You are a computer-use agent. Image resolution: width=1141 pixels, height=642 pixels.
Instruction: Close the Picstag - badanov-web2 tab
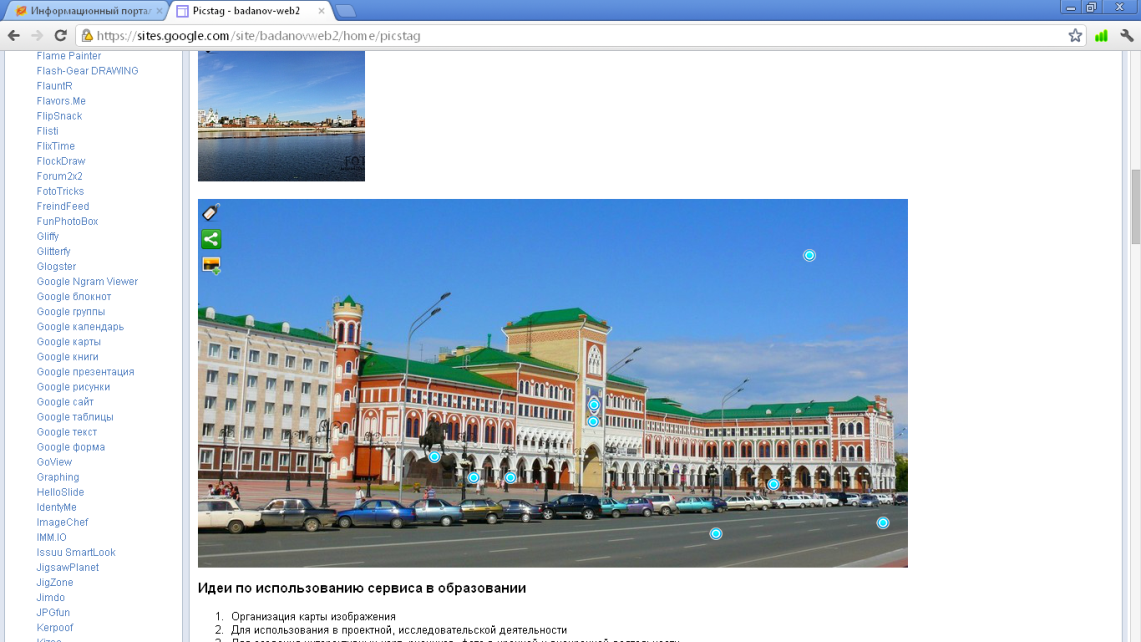[x=321, y=11]
